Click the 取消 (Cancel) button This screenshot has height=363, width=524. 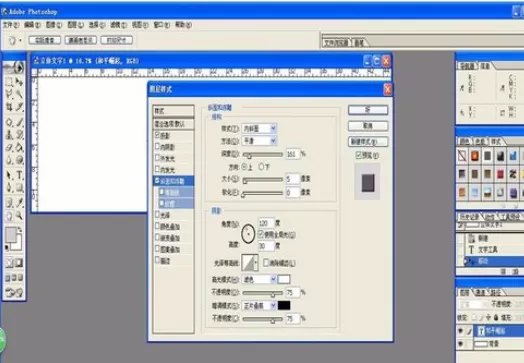(368, 126)
